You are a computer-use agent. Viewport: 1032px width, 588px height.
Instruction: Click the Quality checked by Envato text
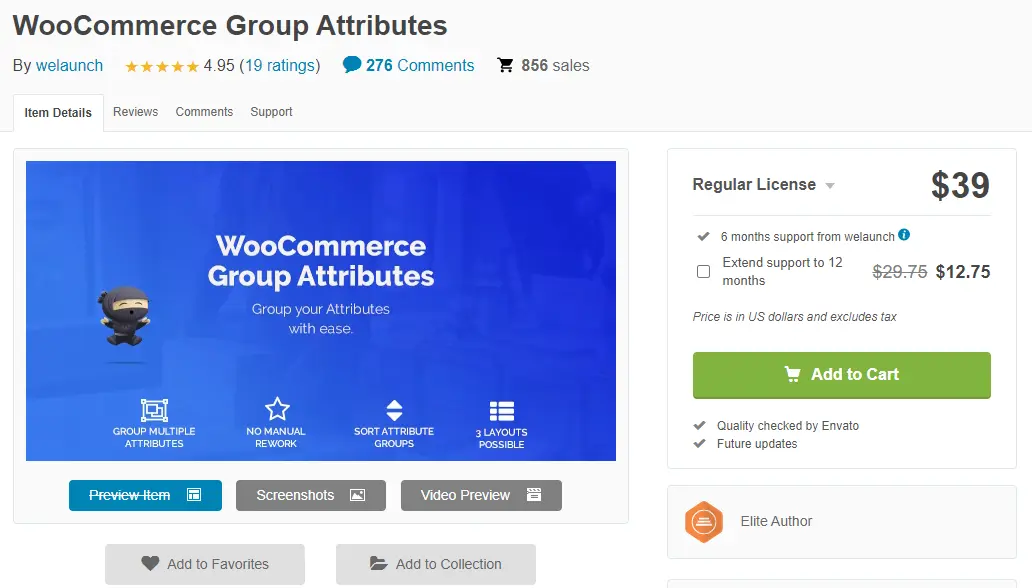click(788, 426)
